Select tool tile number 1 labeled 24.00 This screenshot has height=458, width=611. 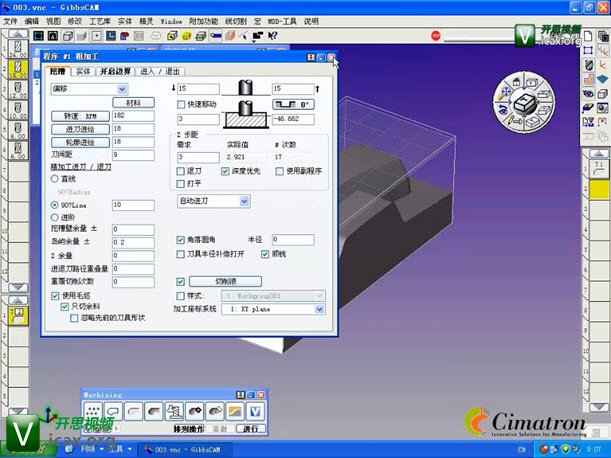(x=18, y=49)
